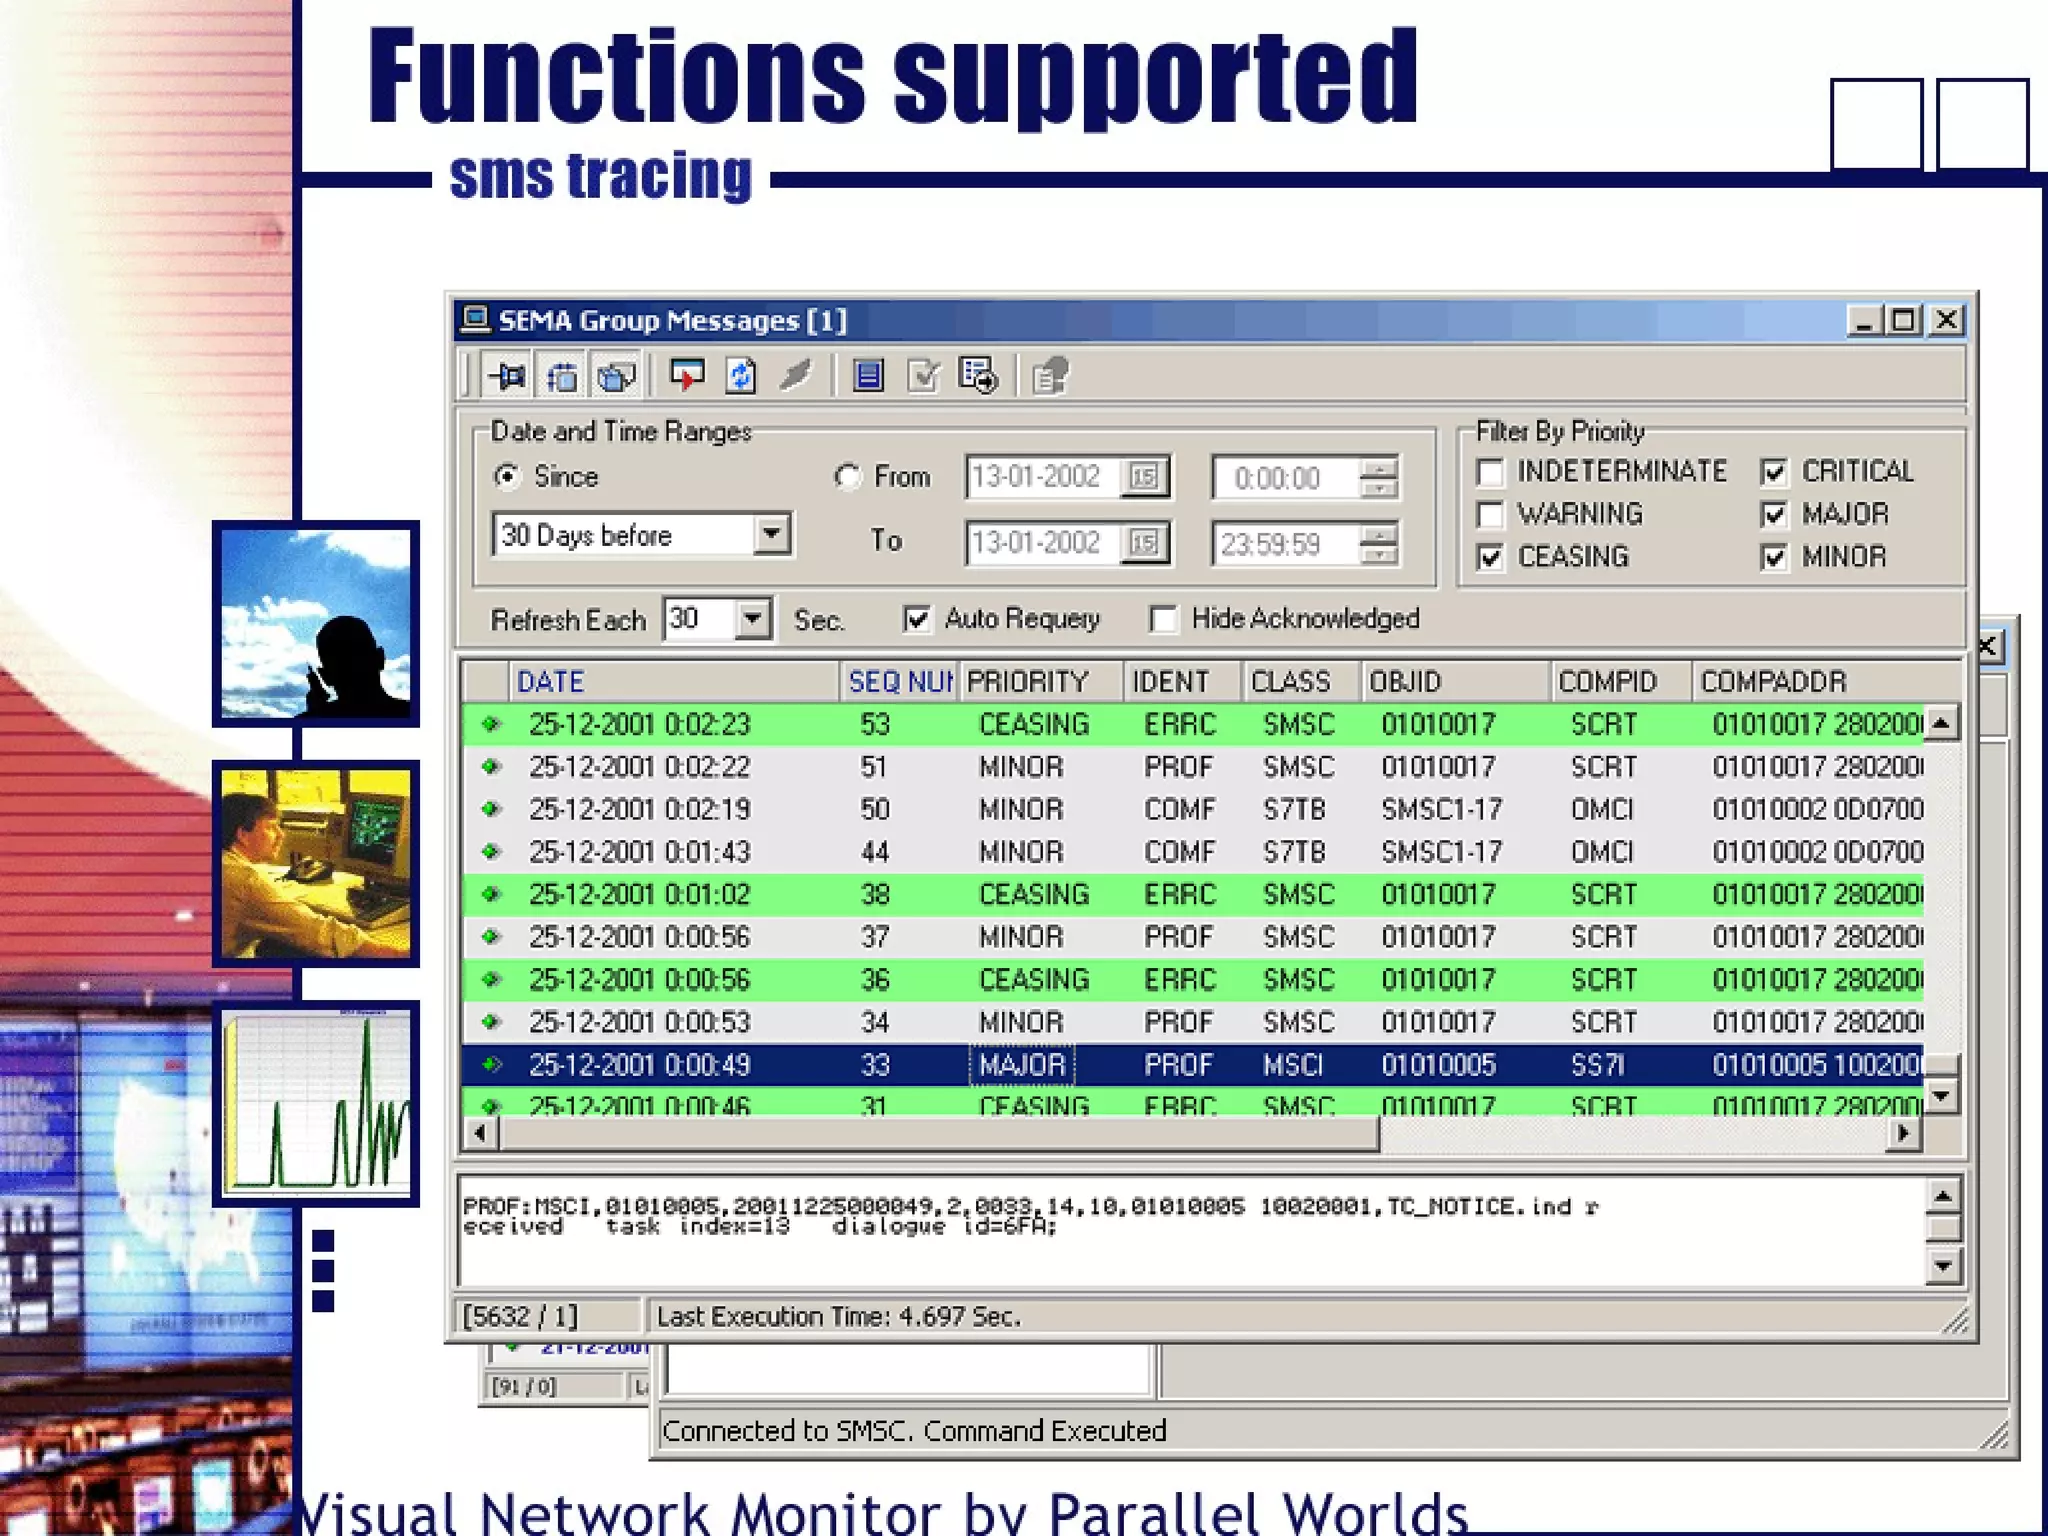The height and width of the screenshot is (1536, 2048).
Task: Click message table scroll up arrow
Action: [1941, 723]
